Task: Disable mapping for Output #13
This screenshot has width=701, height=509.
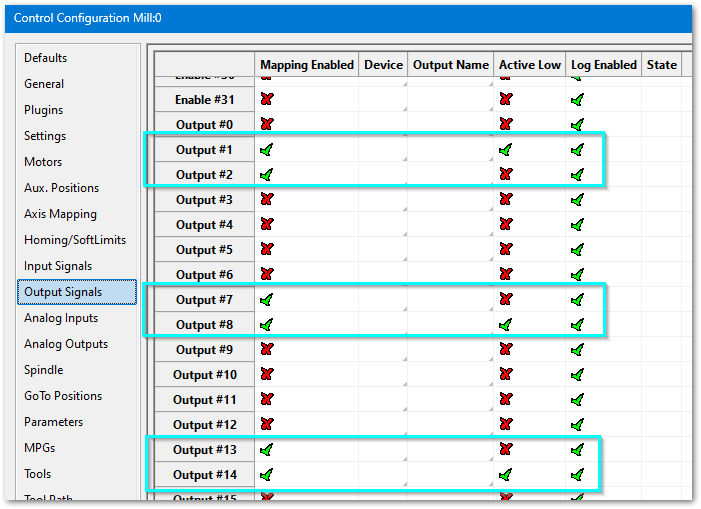Action: coord(267,450)
